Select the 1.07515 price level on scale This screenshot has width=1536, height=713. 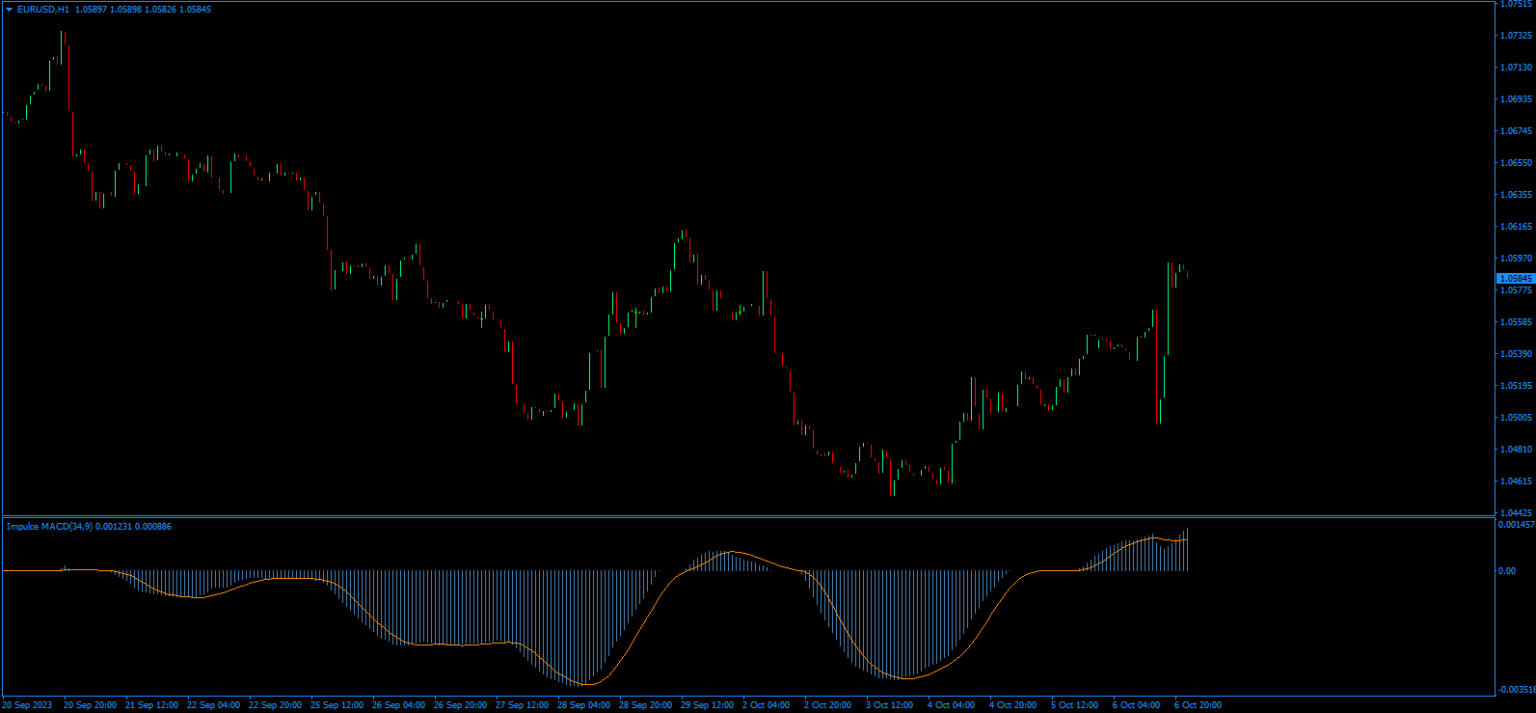(1515, 5)
